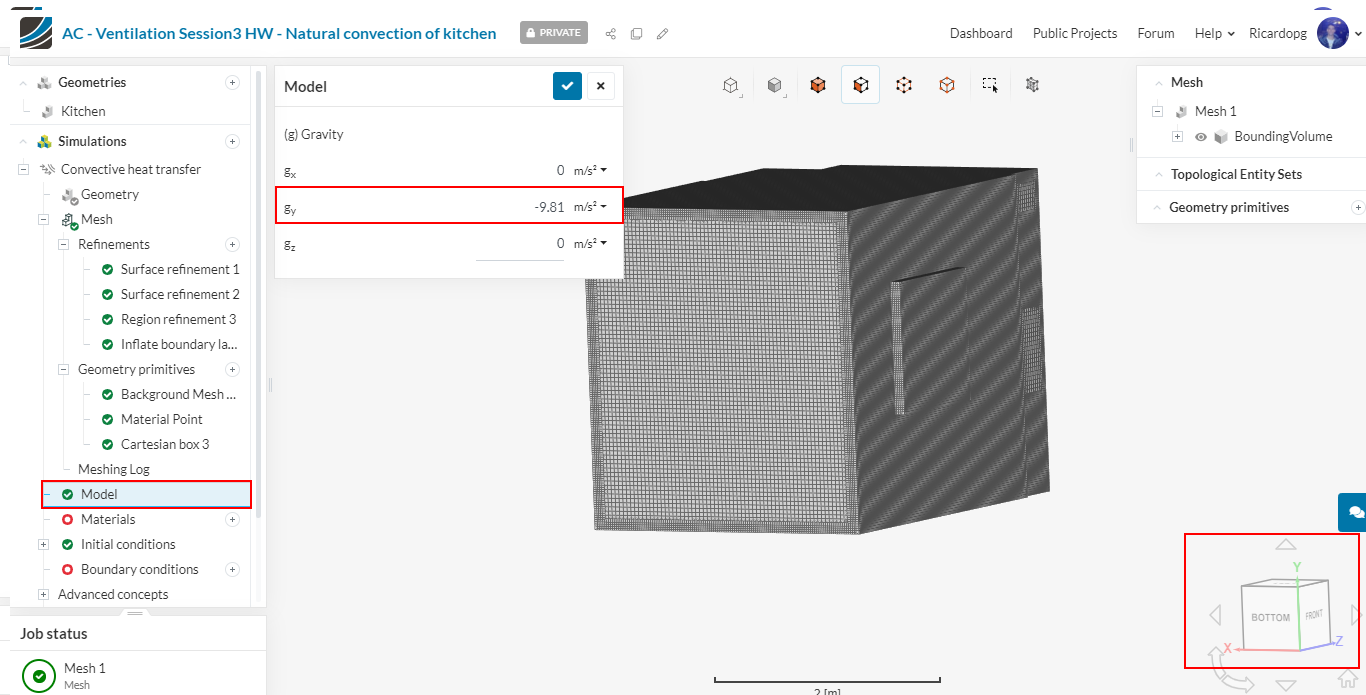Open the Help menu
Image resolution: width=1366 pixels, height=695 pixels.
click(1214, 33)
